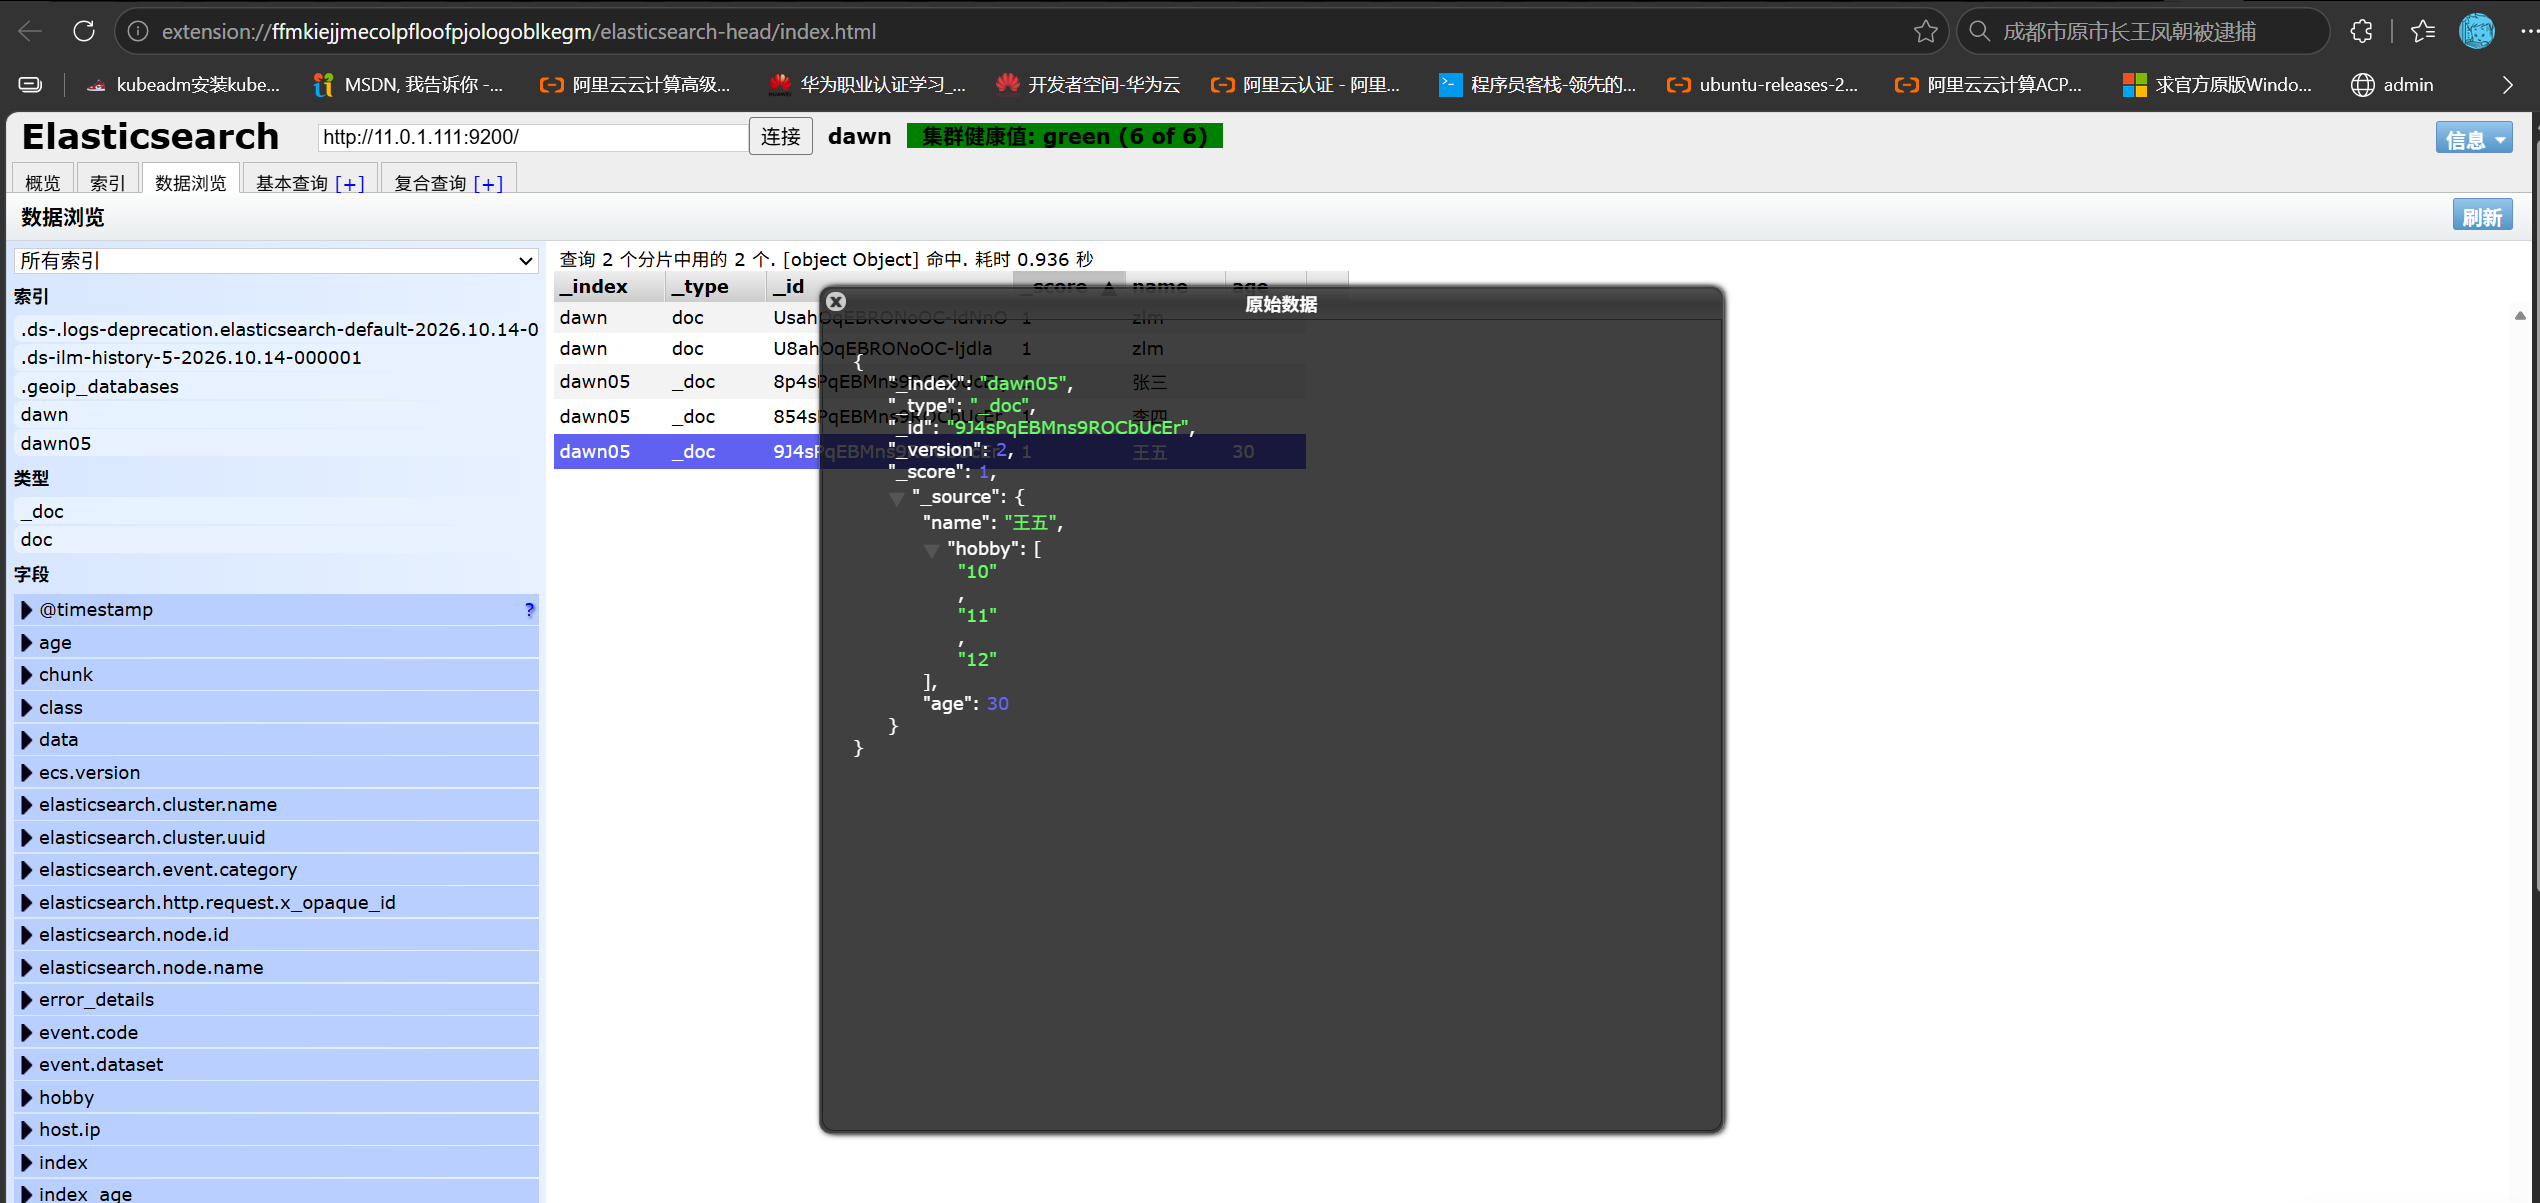Image resolution: width=2540 pixels, height=1203 pixels.
Task: Edit the cluster URL http://11.0.1.111:9200/ field
Action: pos(532,137)
